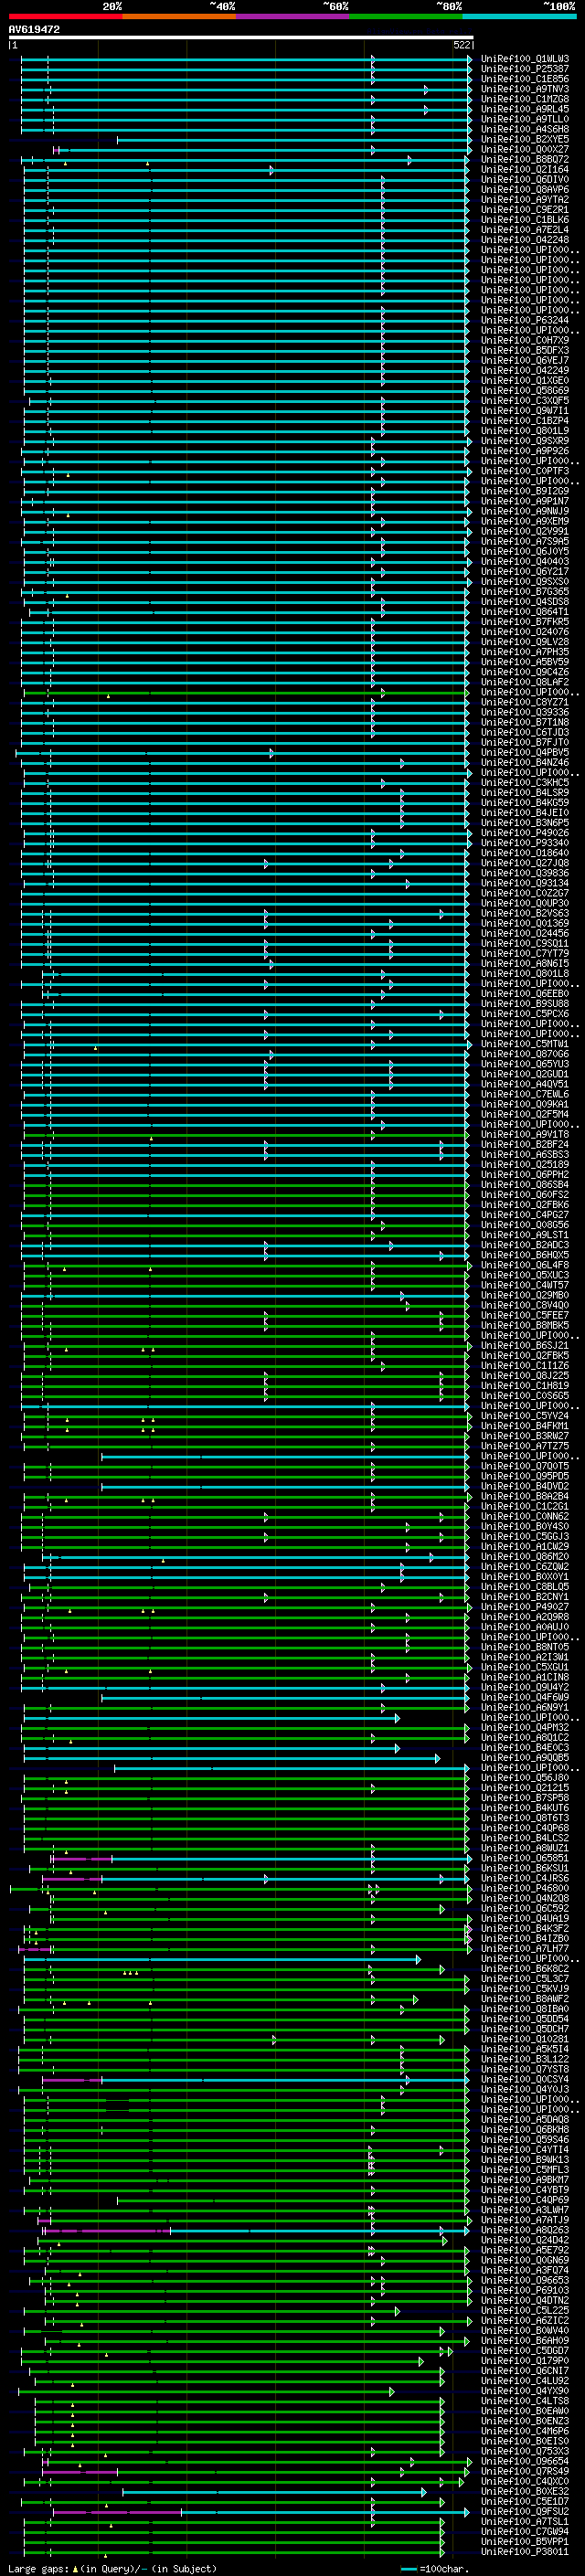Pick the UniRef100_Q6VEJ7 hit name
The image size is (585, 2576).
tap(525, 361)
